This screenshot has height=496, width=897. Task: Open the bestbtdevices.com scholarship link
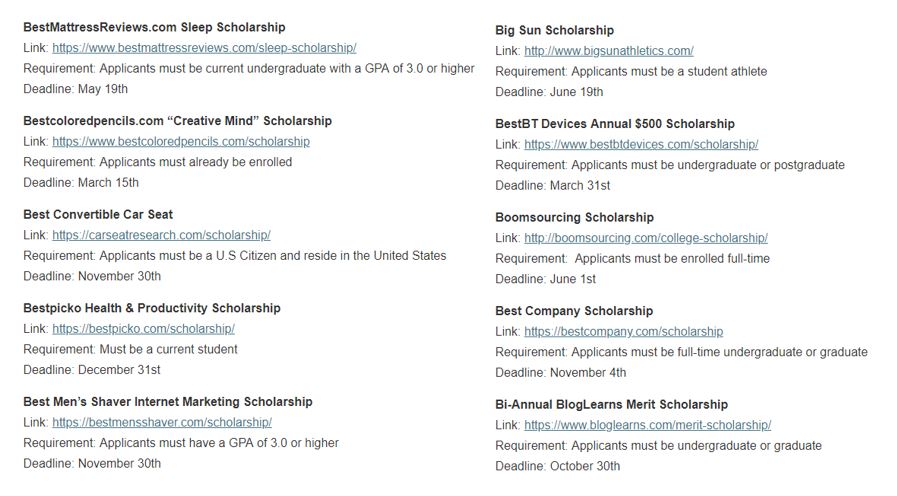[x=641, y=145]
